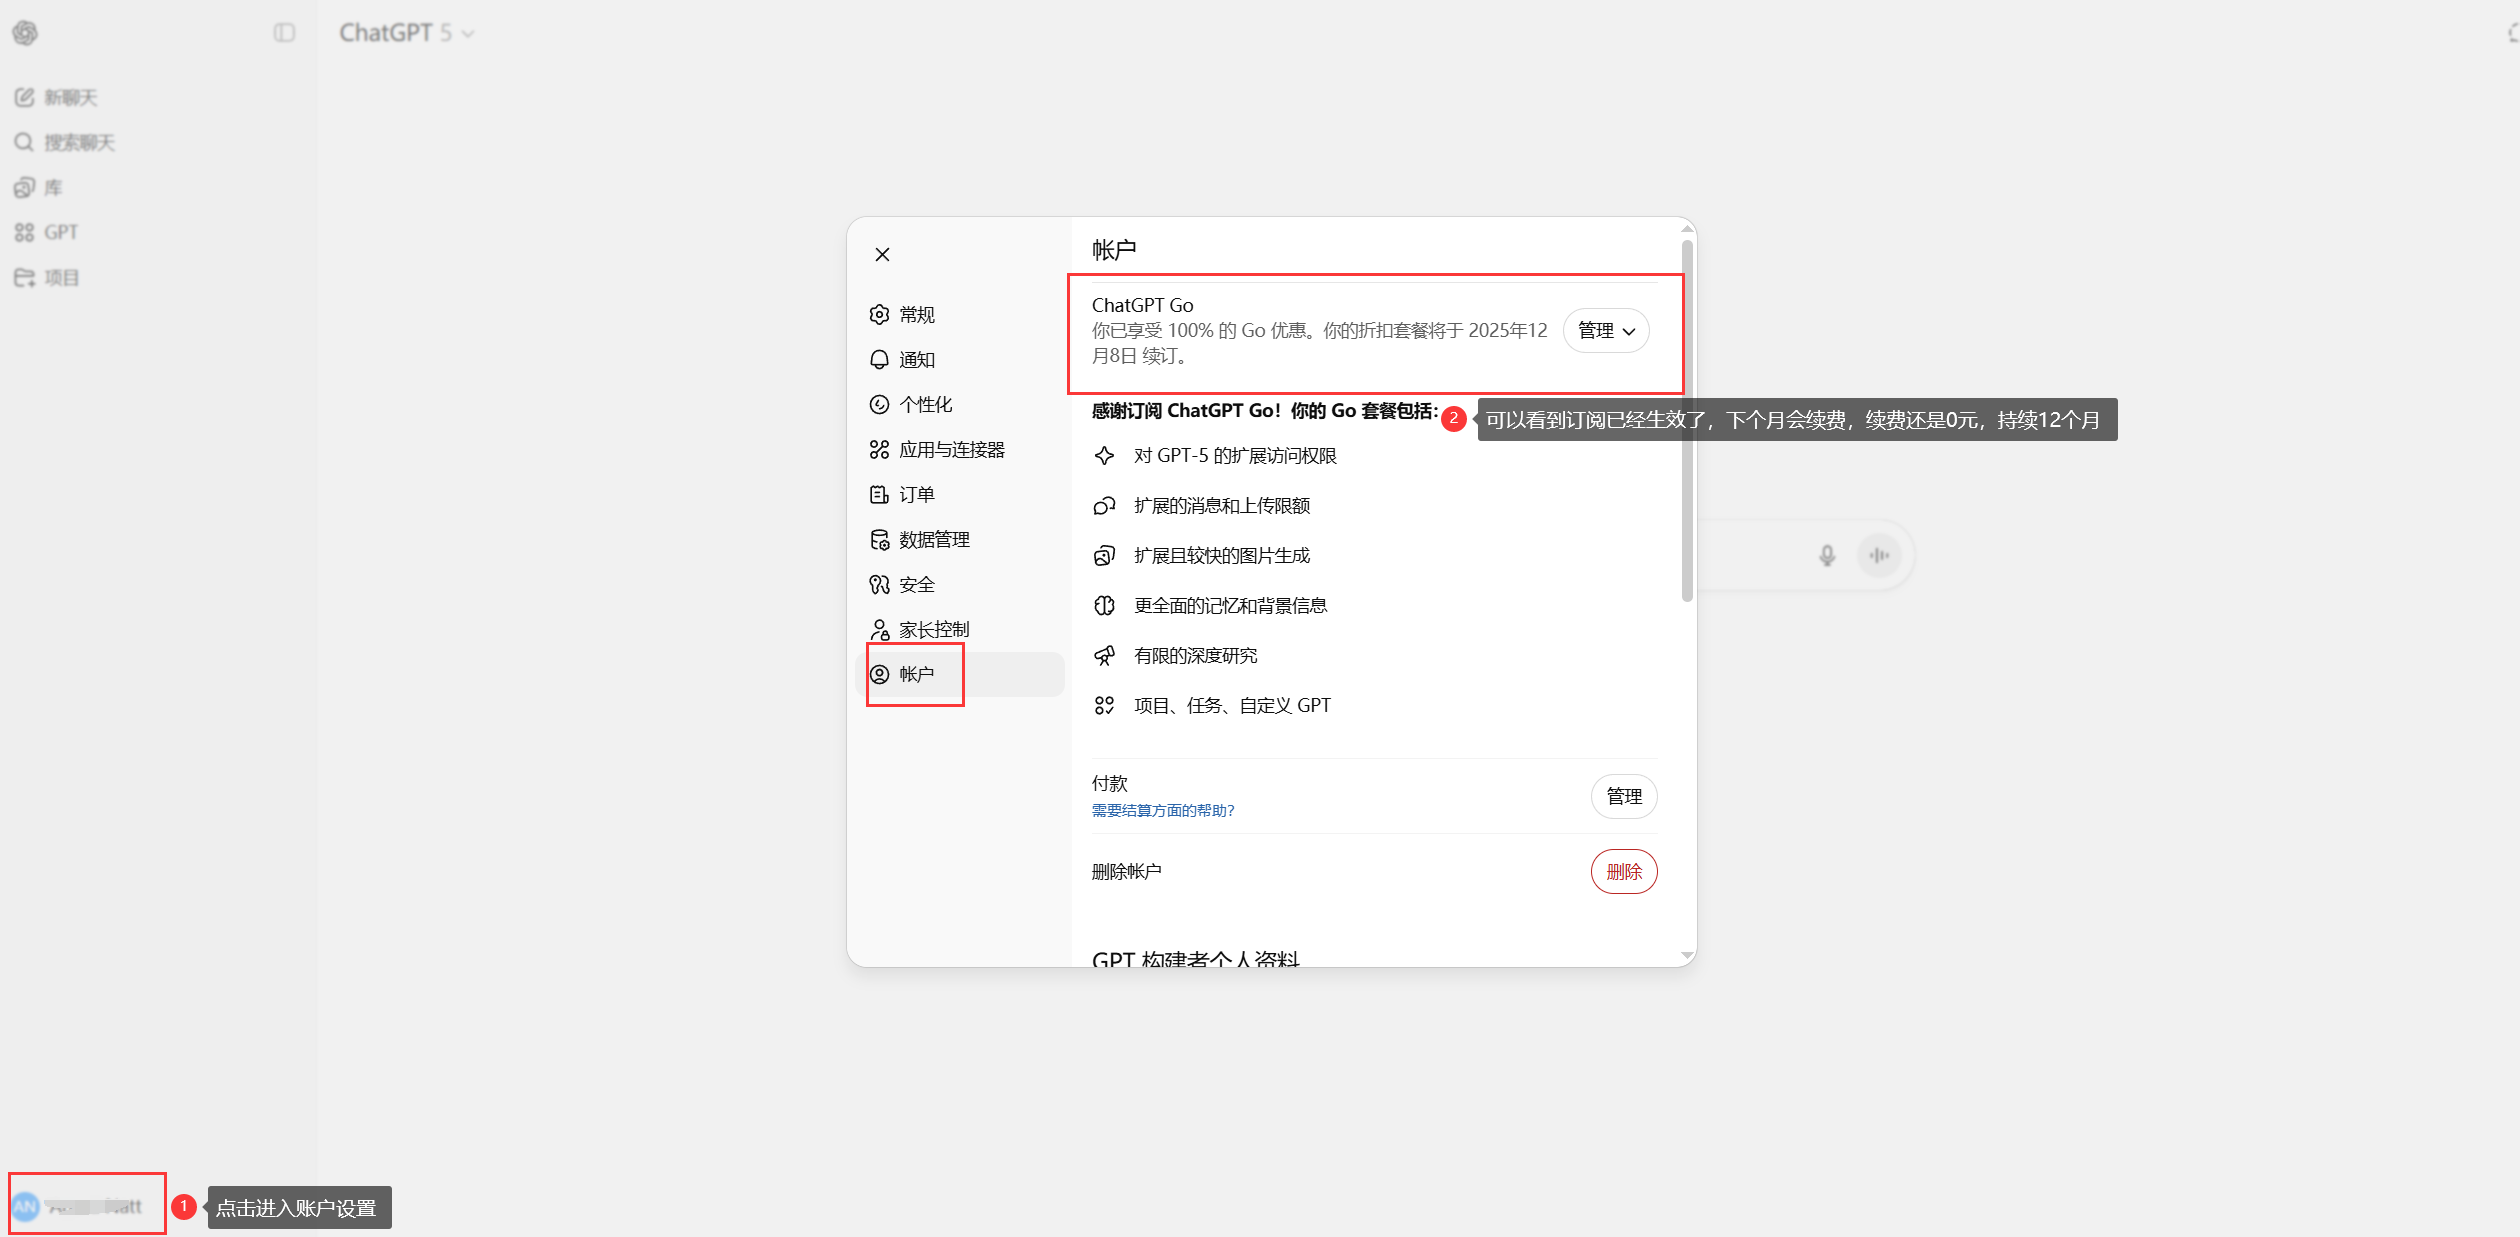
Task: Click the red 删除 account button
Action: (1623, 871)
